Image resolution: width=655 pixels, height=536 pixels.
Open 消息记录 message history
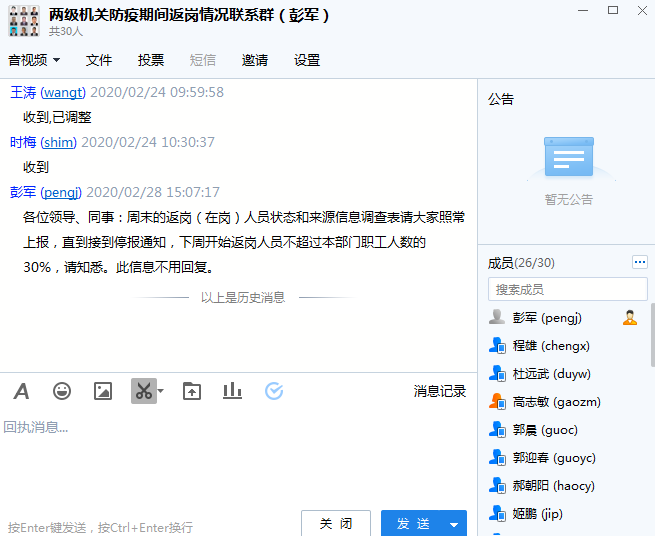point(440,391)
